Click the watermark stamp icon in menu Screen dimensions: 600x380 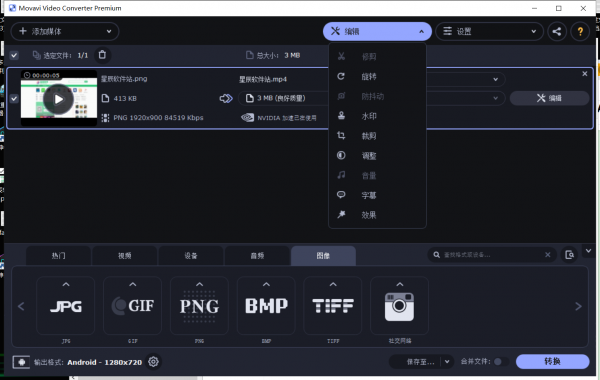tap(341, 116)
